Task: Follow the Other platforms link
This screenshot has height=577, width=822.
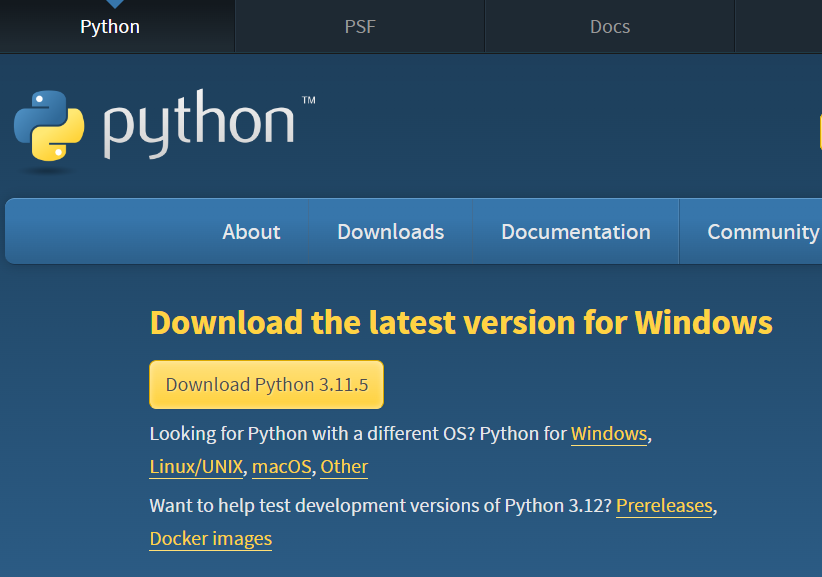Action: [344, 467]
